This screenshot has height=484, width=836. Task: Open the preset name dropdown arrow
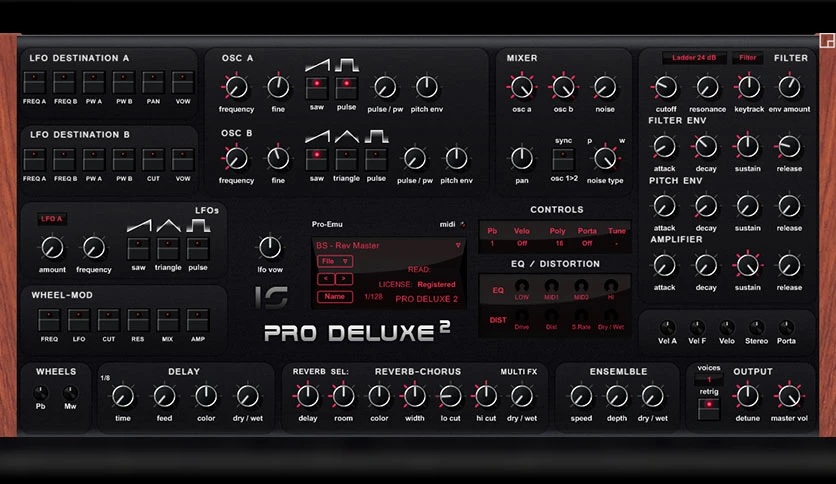coord(458,245)
